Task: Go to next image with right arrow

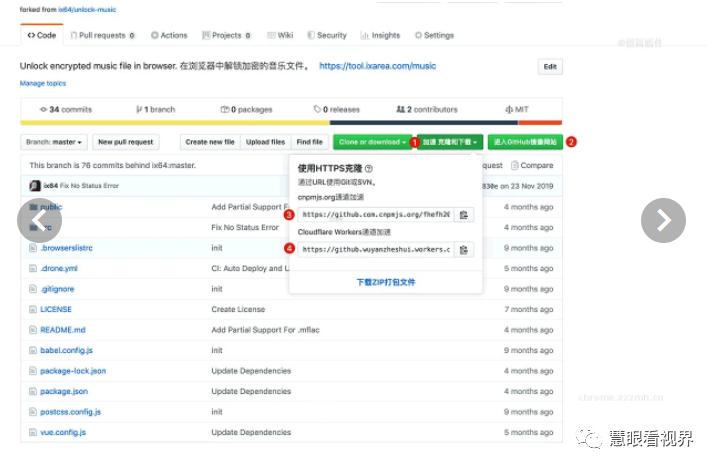Action: click(x=663, y=221)
